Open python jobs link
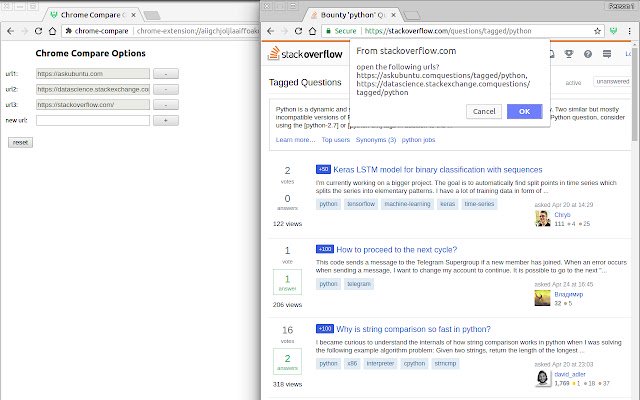The height and width of the screenshot is (400, 640). (418, 140)
